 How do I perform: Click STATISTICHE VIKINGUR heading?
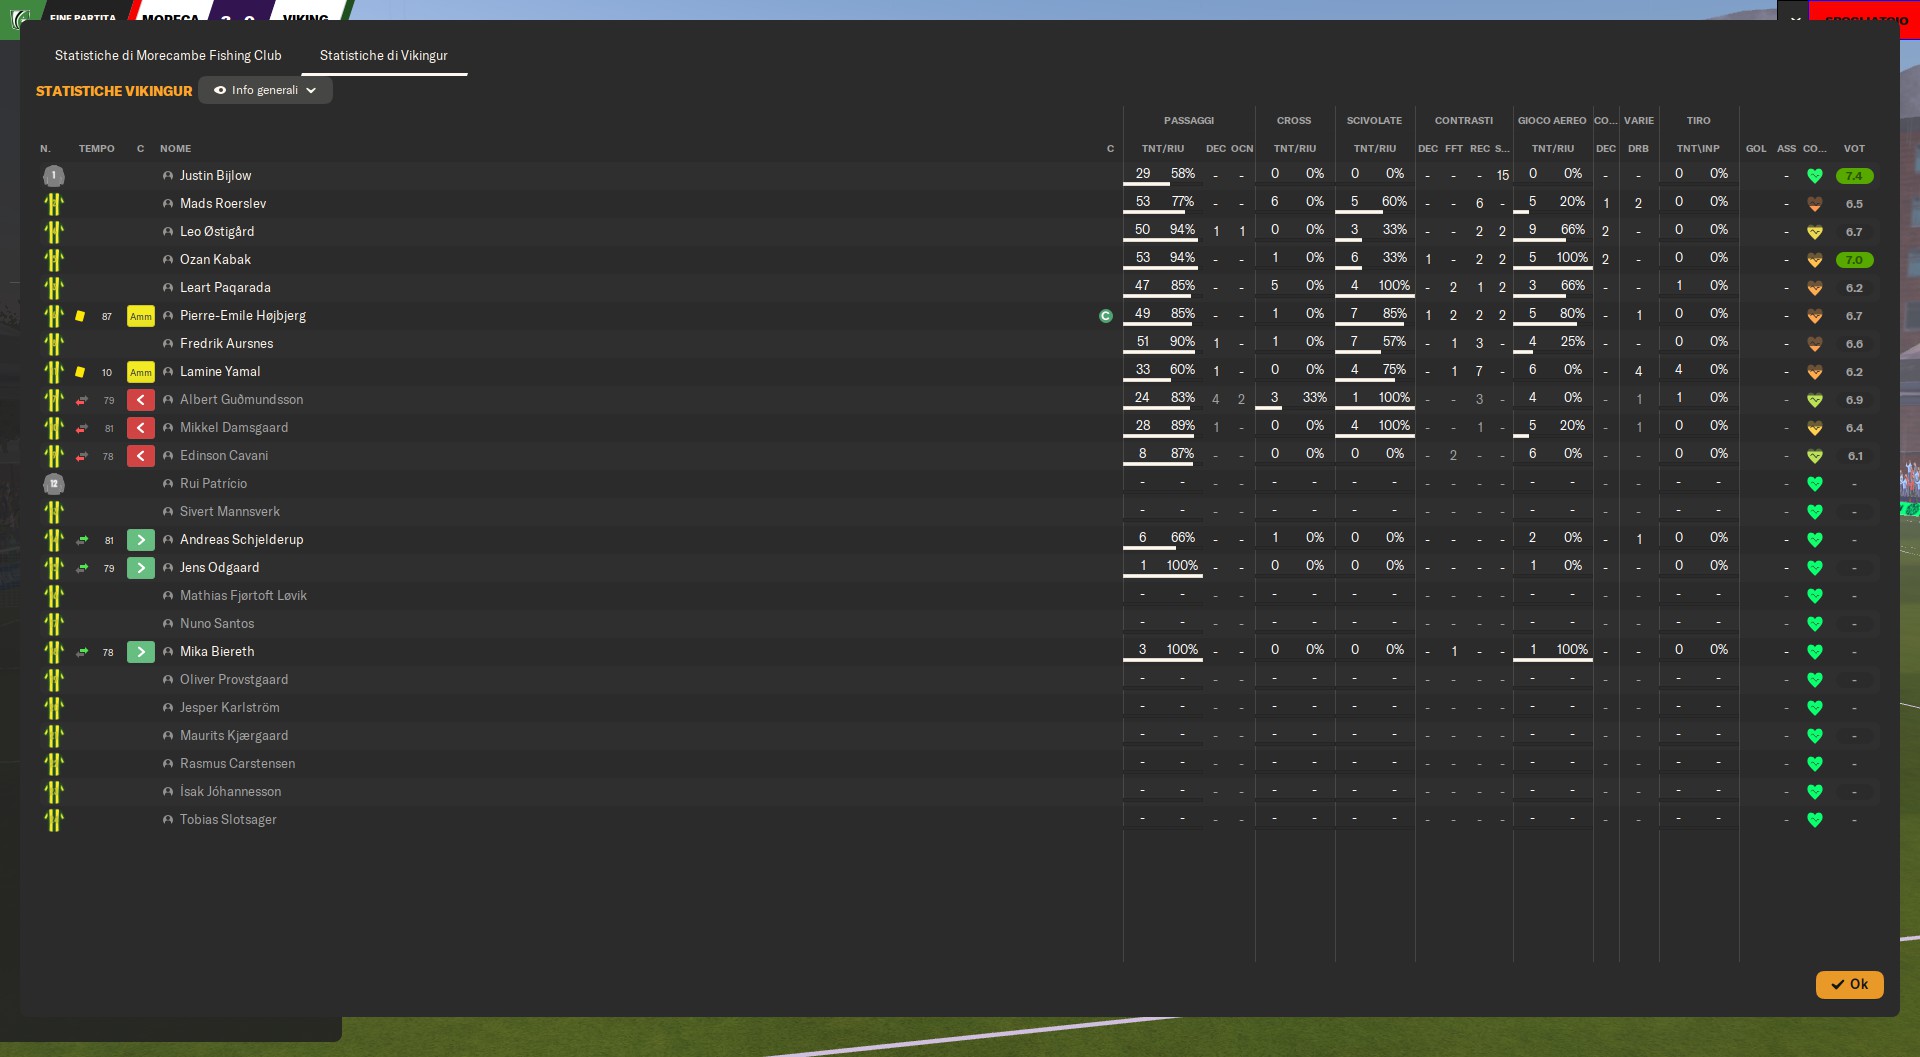(114, 91)
